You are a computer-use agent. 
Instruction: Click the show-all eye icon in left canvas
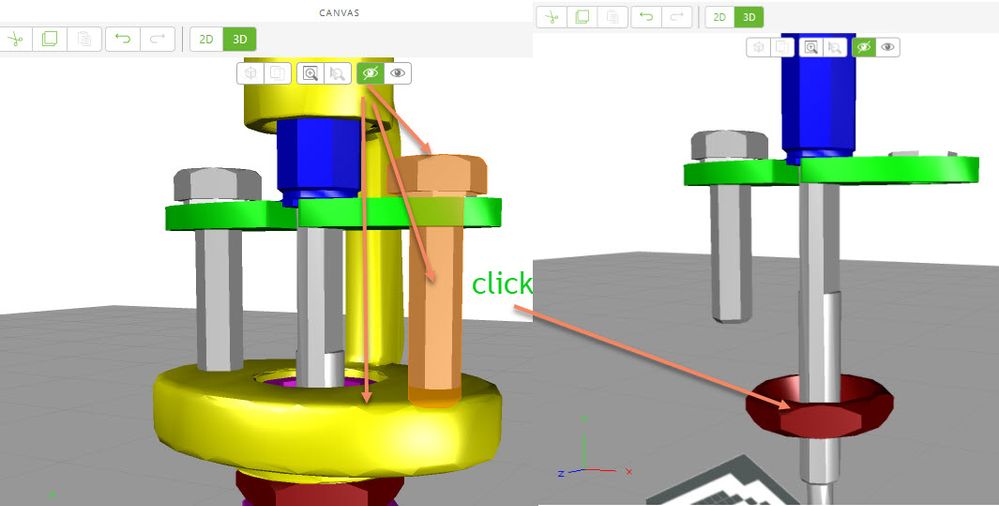click(x=398, y=73)
